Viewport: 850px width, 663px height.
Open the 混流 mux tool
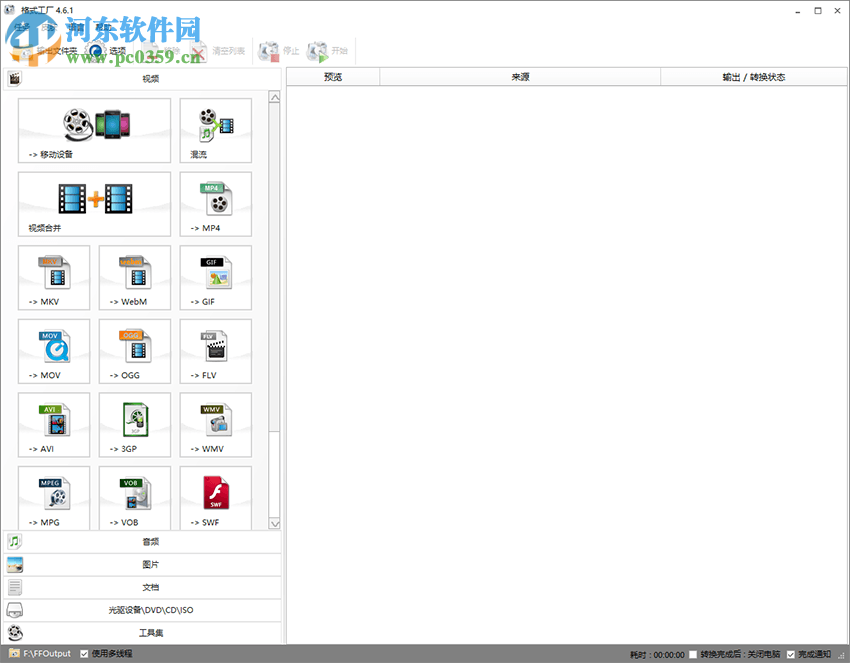tap(216, 130)
